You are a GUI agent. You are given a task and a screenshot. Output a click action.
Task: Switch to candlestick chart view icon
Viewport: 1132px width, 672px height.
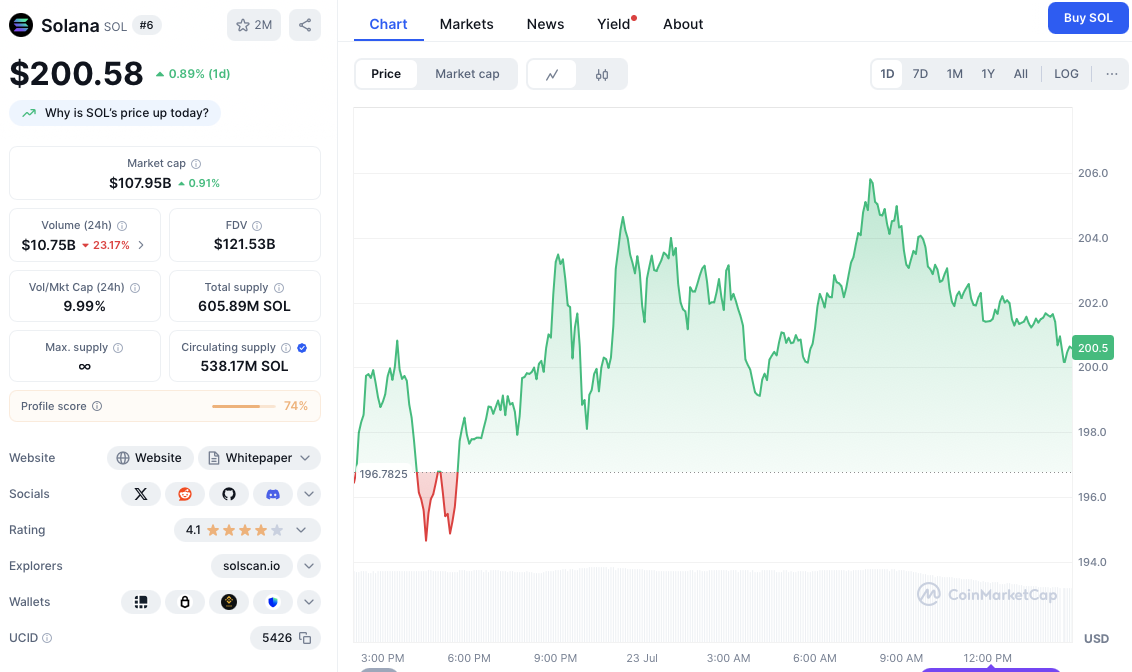tap(602, 74)
